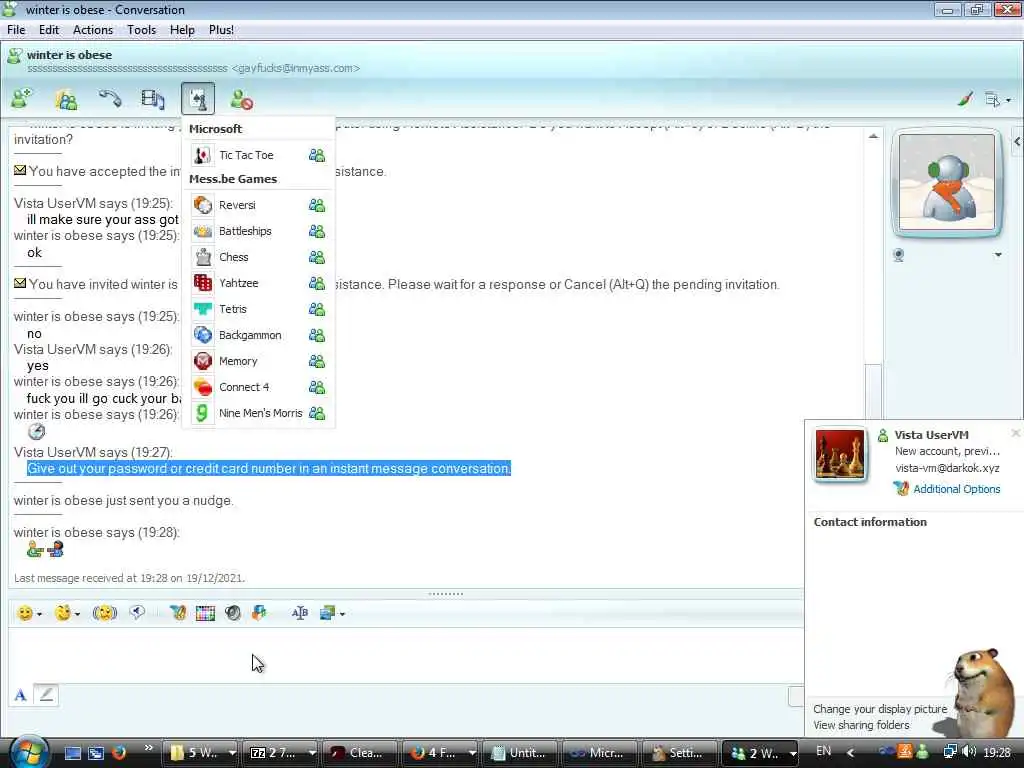Close the Vista UserVM contact card
This screenshot has height=768, width=1024.
[x=1016, y=433]
